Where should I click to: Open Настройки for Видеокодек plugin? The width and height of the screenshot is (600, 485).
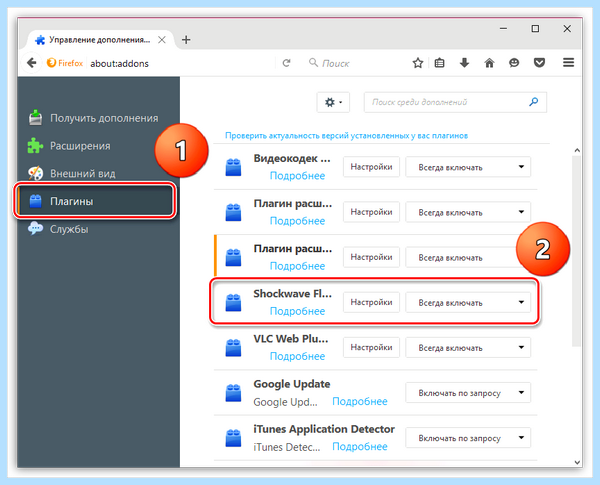[x=371, y=167]
